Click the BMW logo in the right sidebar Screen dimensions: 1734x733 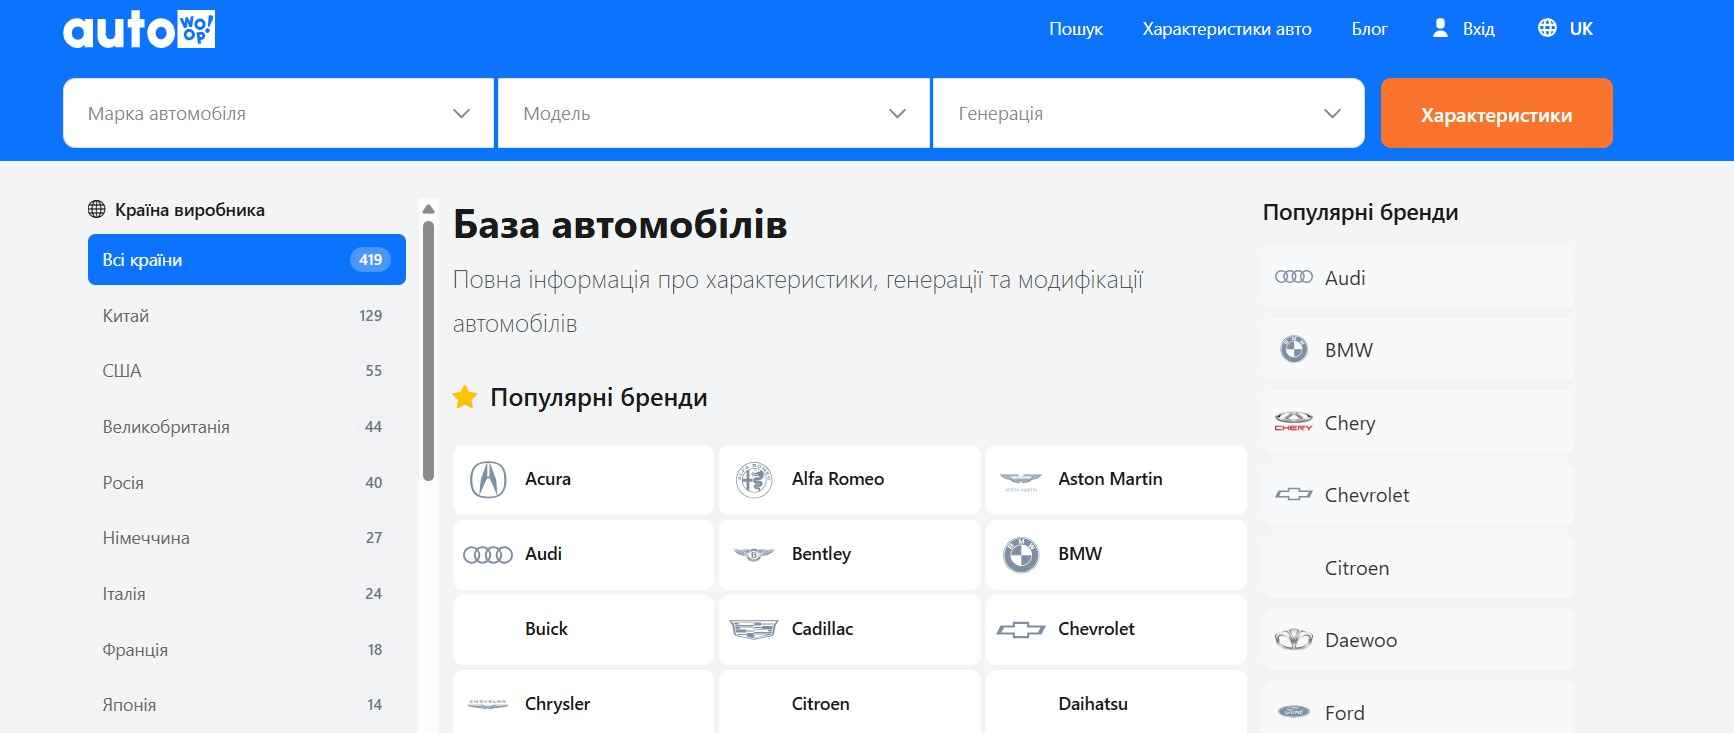[x=1294, y=349]
